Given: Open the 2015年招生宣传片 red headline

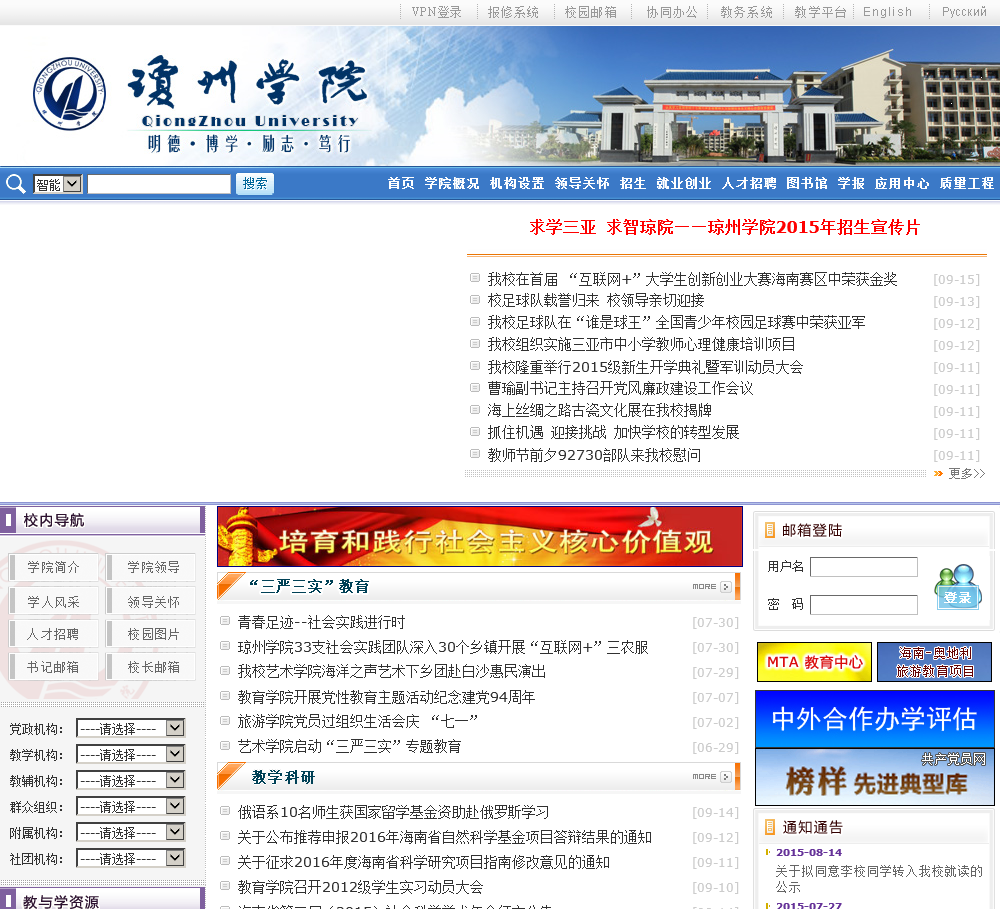Looking at the screenshot, I should point(724,227).
